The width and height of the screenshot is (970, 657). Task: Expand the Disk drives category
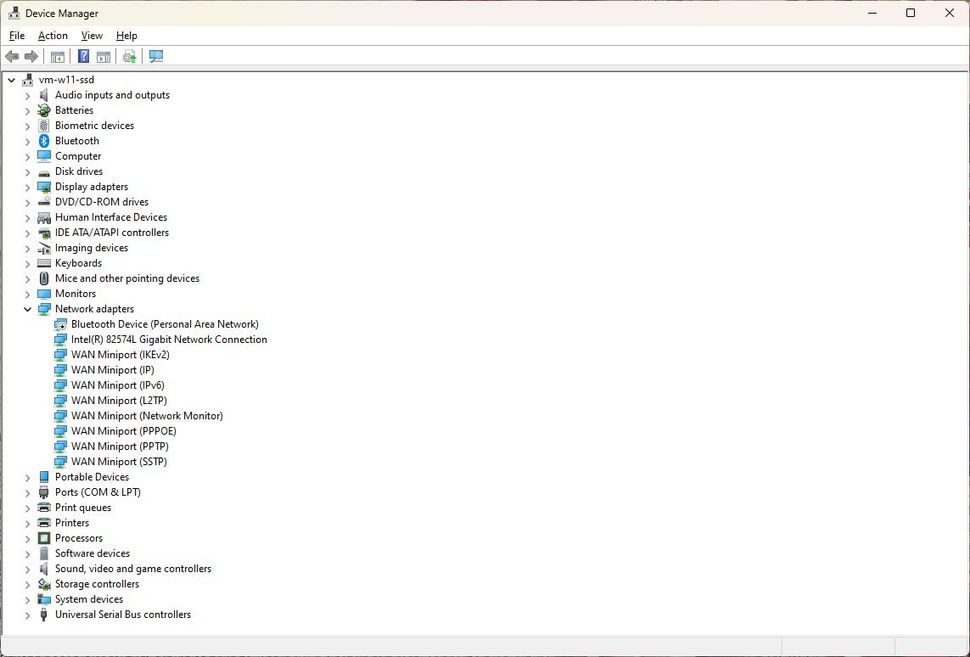pyautogui.click(x=28, y=172)
